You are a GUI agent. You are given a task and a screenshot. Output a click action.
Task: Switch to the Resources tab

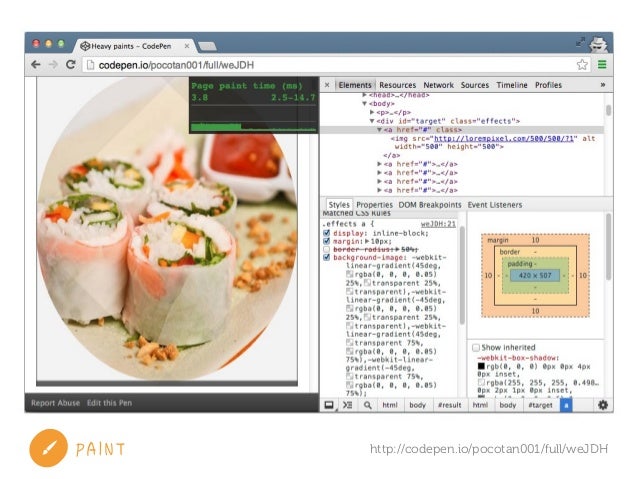coord(398,85)
